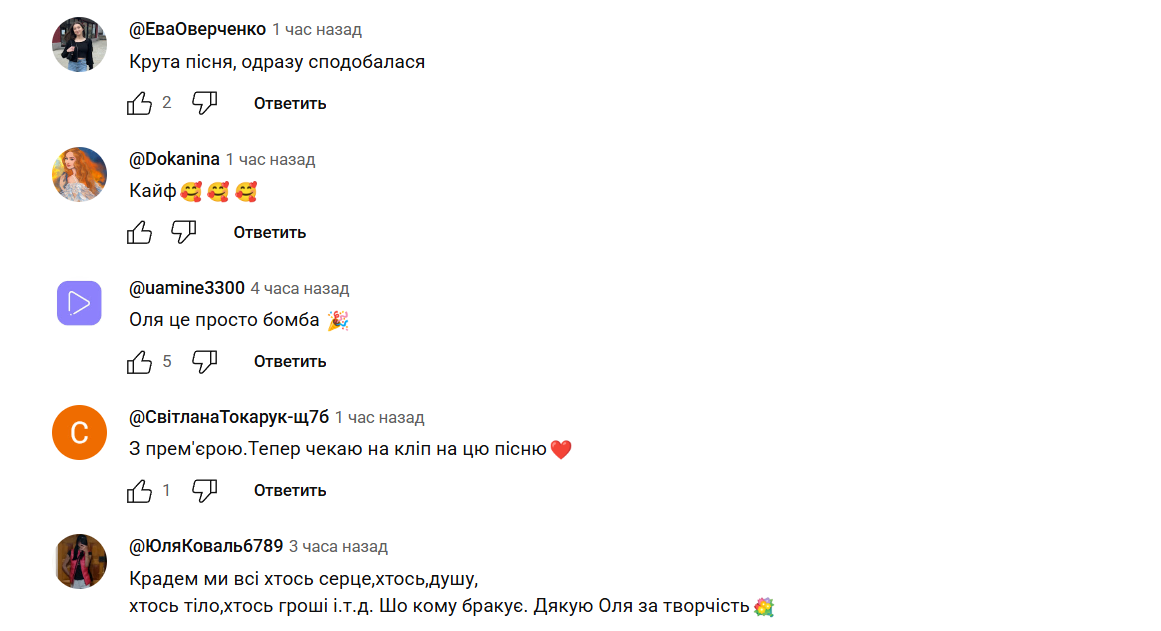Like the comment 'Оля це просто бомба'
Viewport: 1161px width, 631px height.
[139, 361]
